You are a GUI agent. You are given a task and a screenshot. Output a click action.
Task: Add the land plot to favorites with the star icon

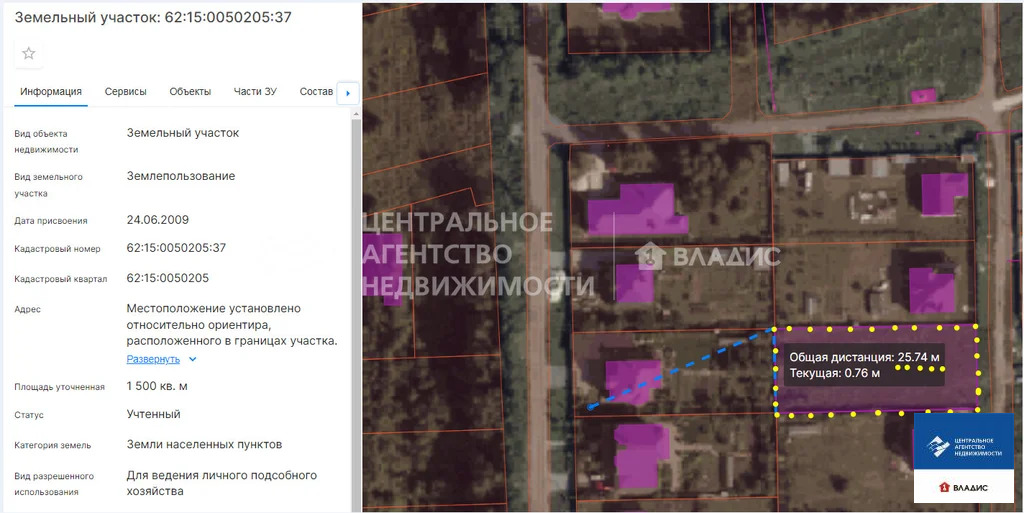pyautogui.click(x=29, y=54)
